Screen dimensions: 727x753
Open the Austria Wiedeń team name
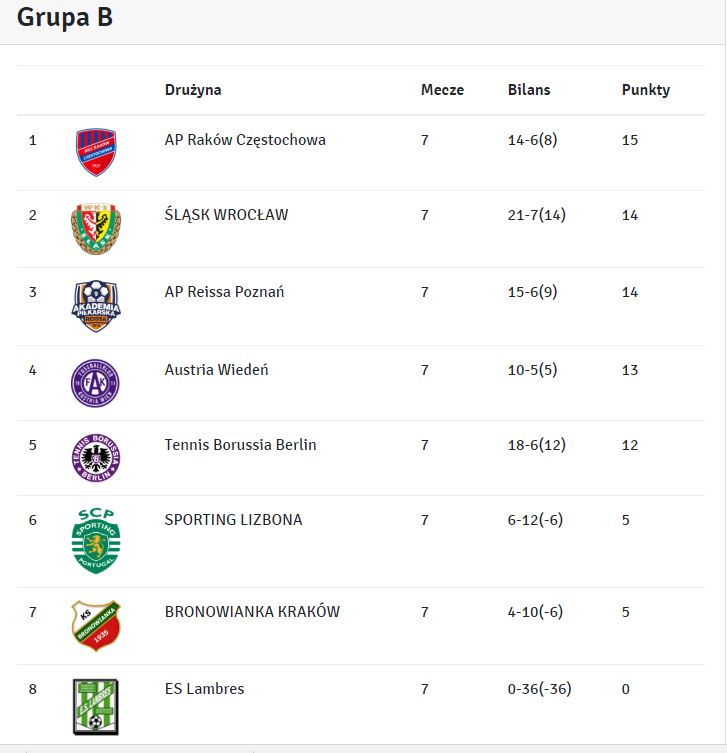tap(216, 370)
